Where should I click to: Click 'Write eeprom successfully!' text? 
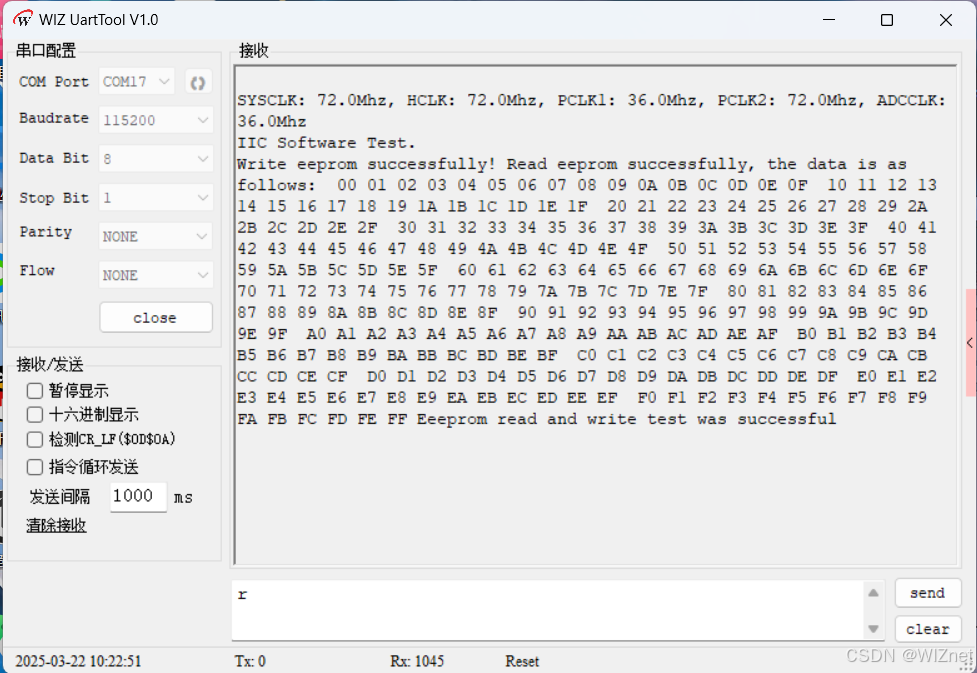tap(366, 164)
